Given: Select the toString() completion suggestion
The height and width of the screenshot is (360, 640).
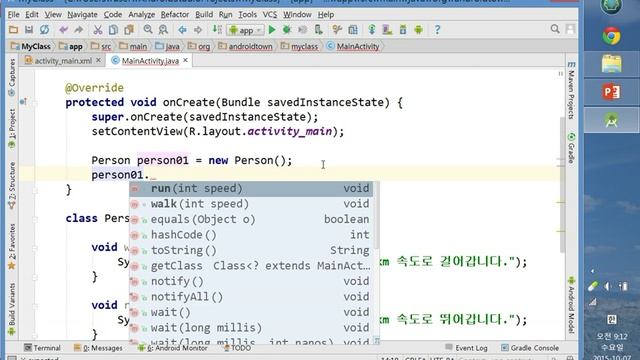Looking at the screenshot, I should click(250, 251).
